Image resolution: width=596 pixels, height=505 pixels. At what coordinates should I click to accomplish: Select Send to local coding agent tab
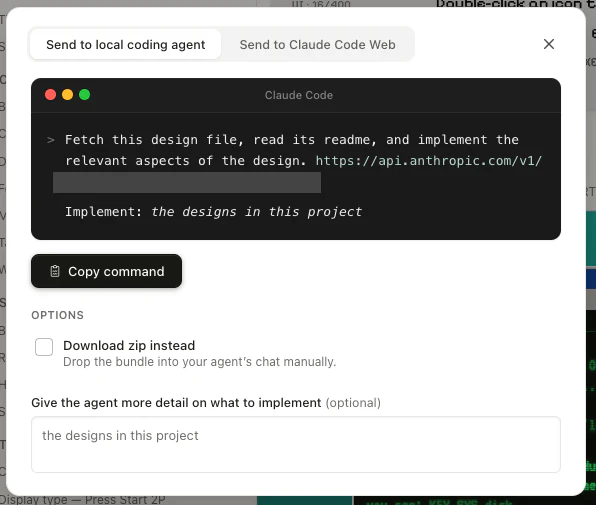pyautogui.click(x=125, y=44)
